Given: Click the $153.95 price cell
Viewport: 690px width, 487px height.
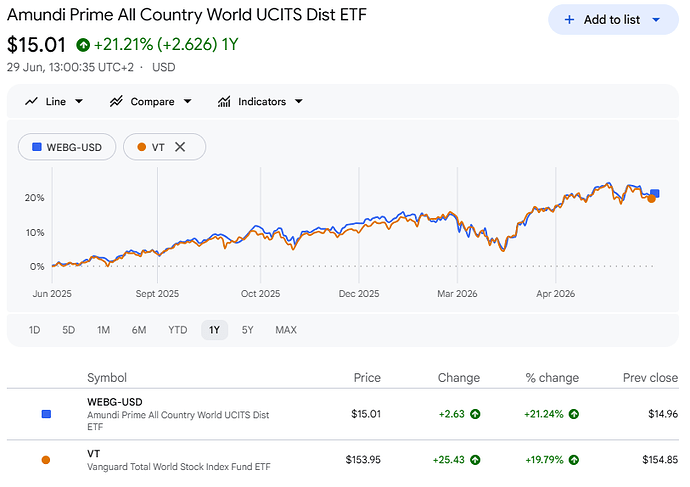Looking at the screenshot, I should tap(363, 460).
